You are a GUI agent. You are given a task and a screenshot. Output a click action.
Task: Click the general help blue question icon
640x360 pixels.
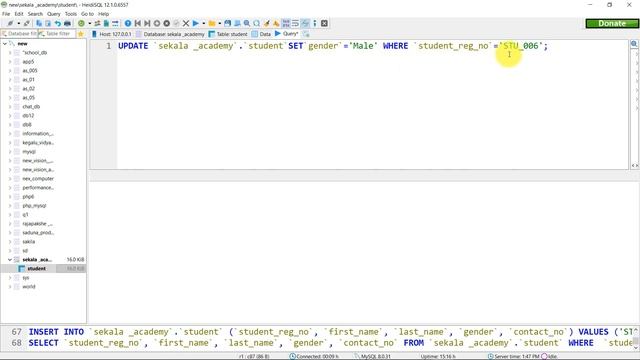(x=128, y=23)
